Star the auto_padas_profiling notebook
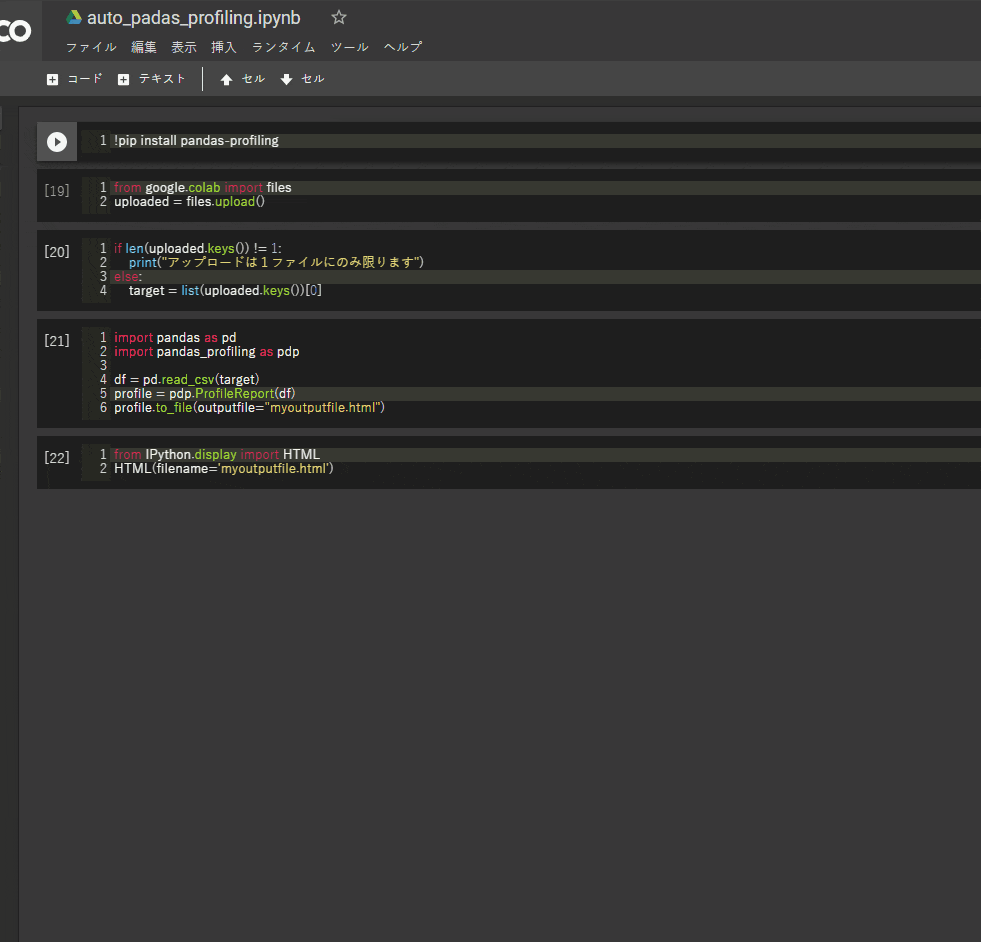981x942 pixels. pyautogui.click(x=338, y=17)
